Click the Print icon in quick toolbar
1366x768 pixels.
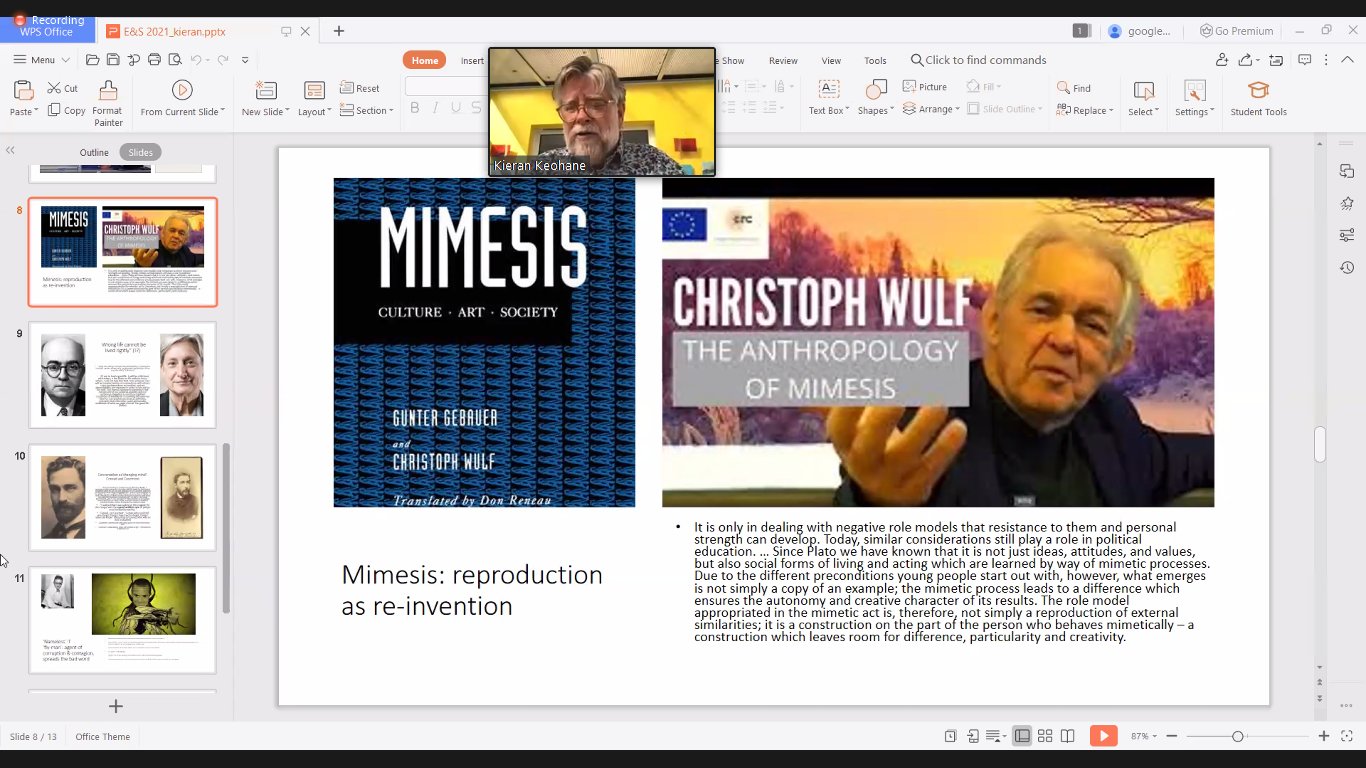point(154,60)
